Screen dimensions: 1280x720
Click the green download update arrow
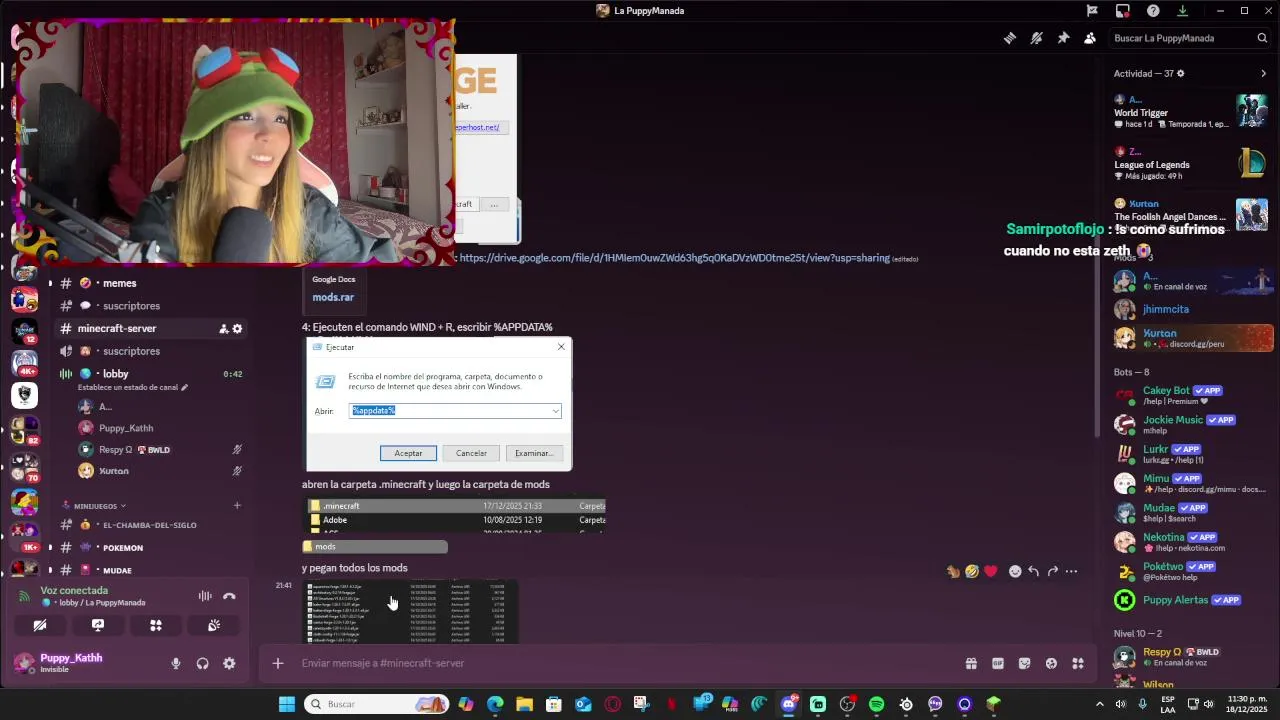pyautogui.click(x=1182, y=11)
